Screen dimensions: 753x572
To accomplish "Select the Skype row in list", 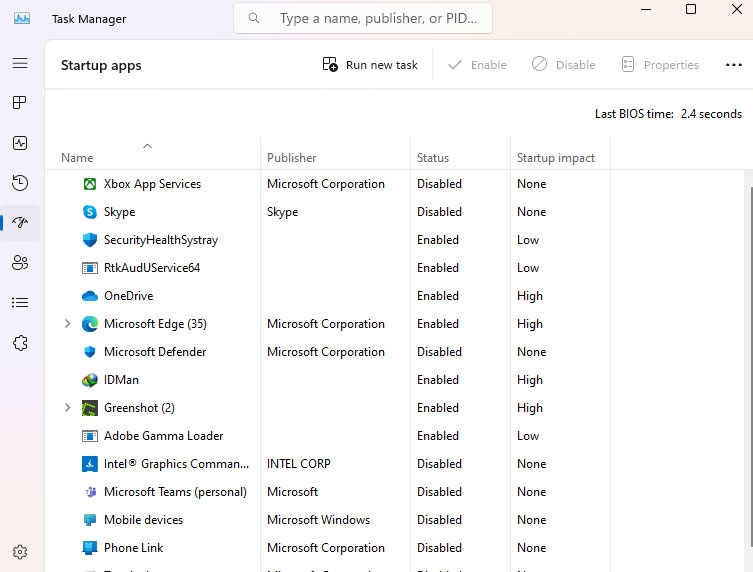I will [119, 212].
